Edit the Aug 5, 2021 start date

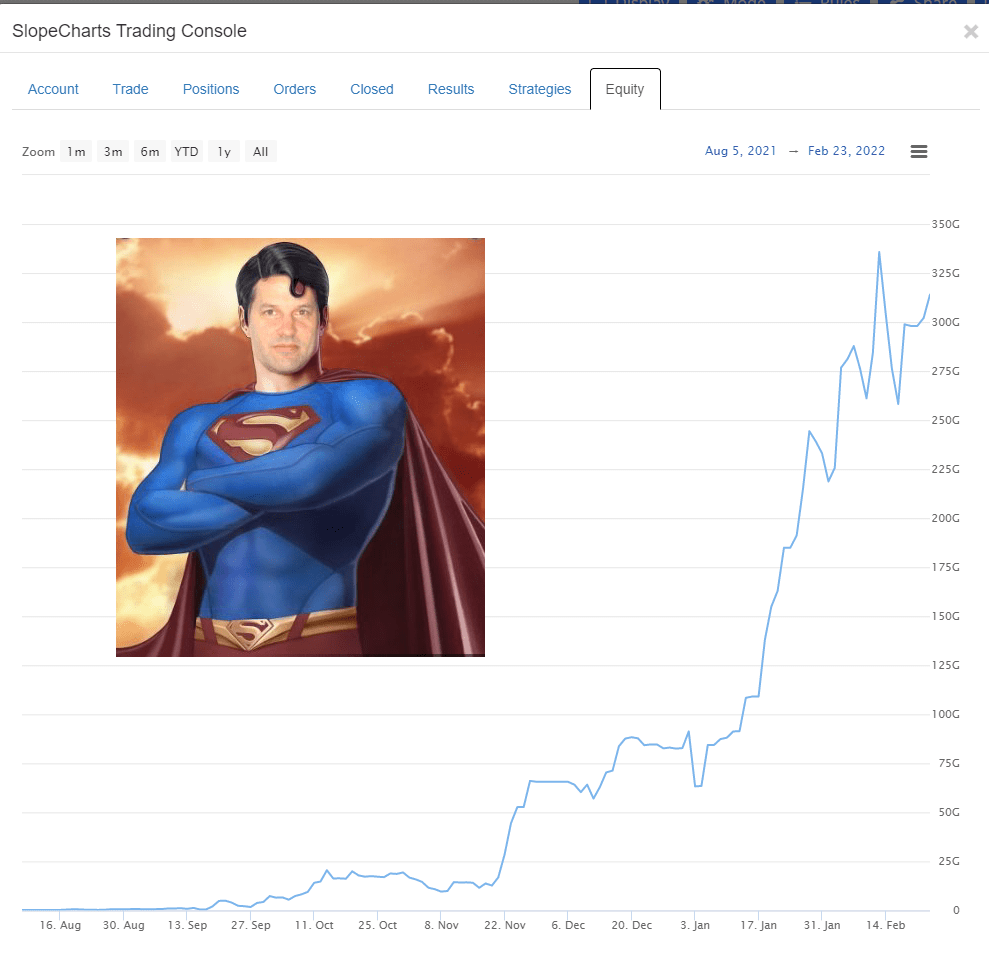coord(740,151)
